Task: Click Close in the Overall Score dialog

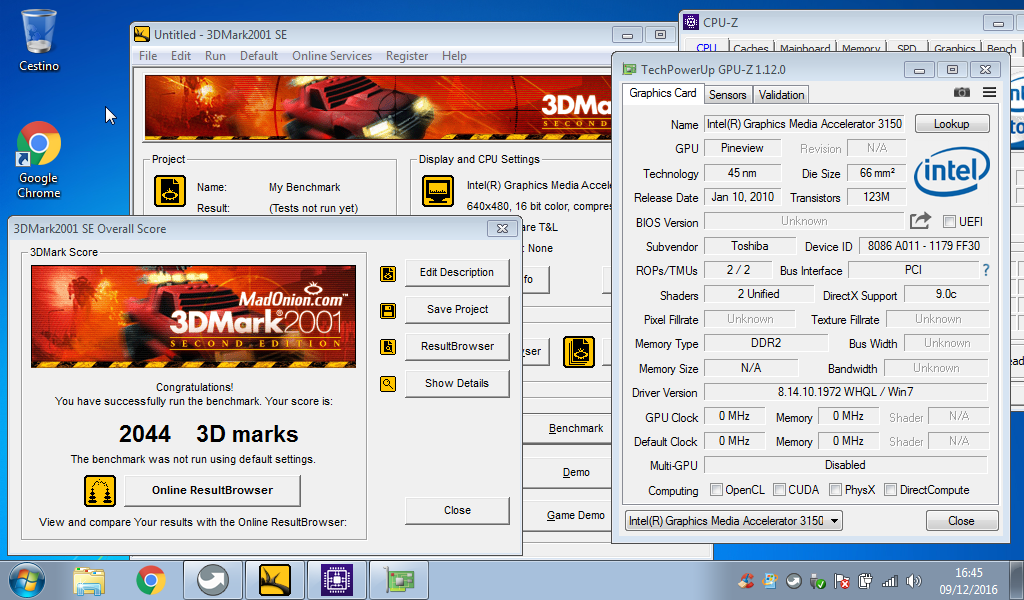Action: 457,511
